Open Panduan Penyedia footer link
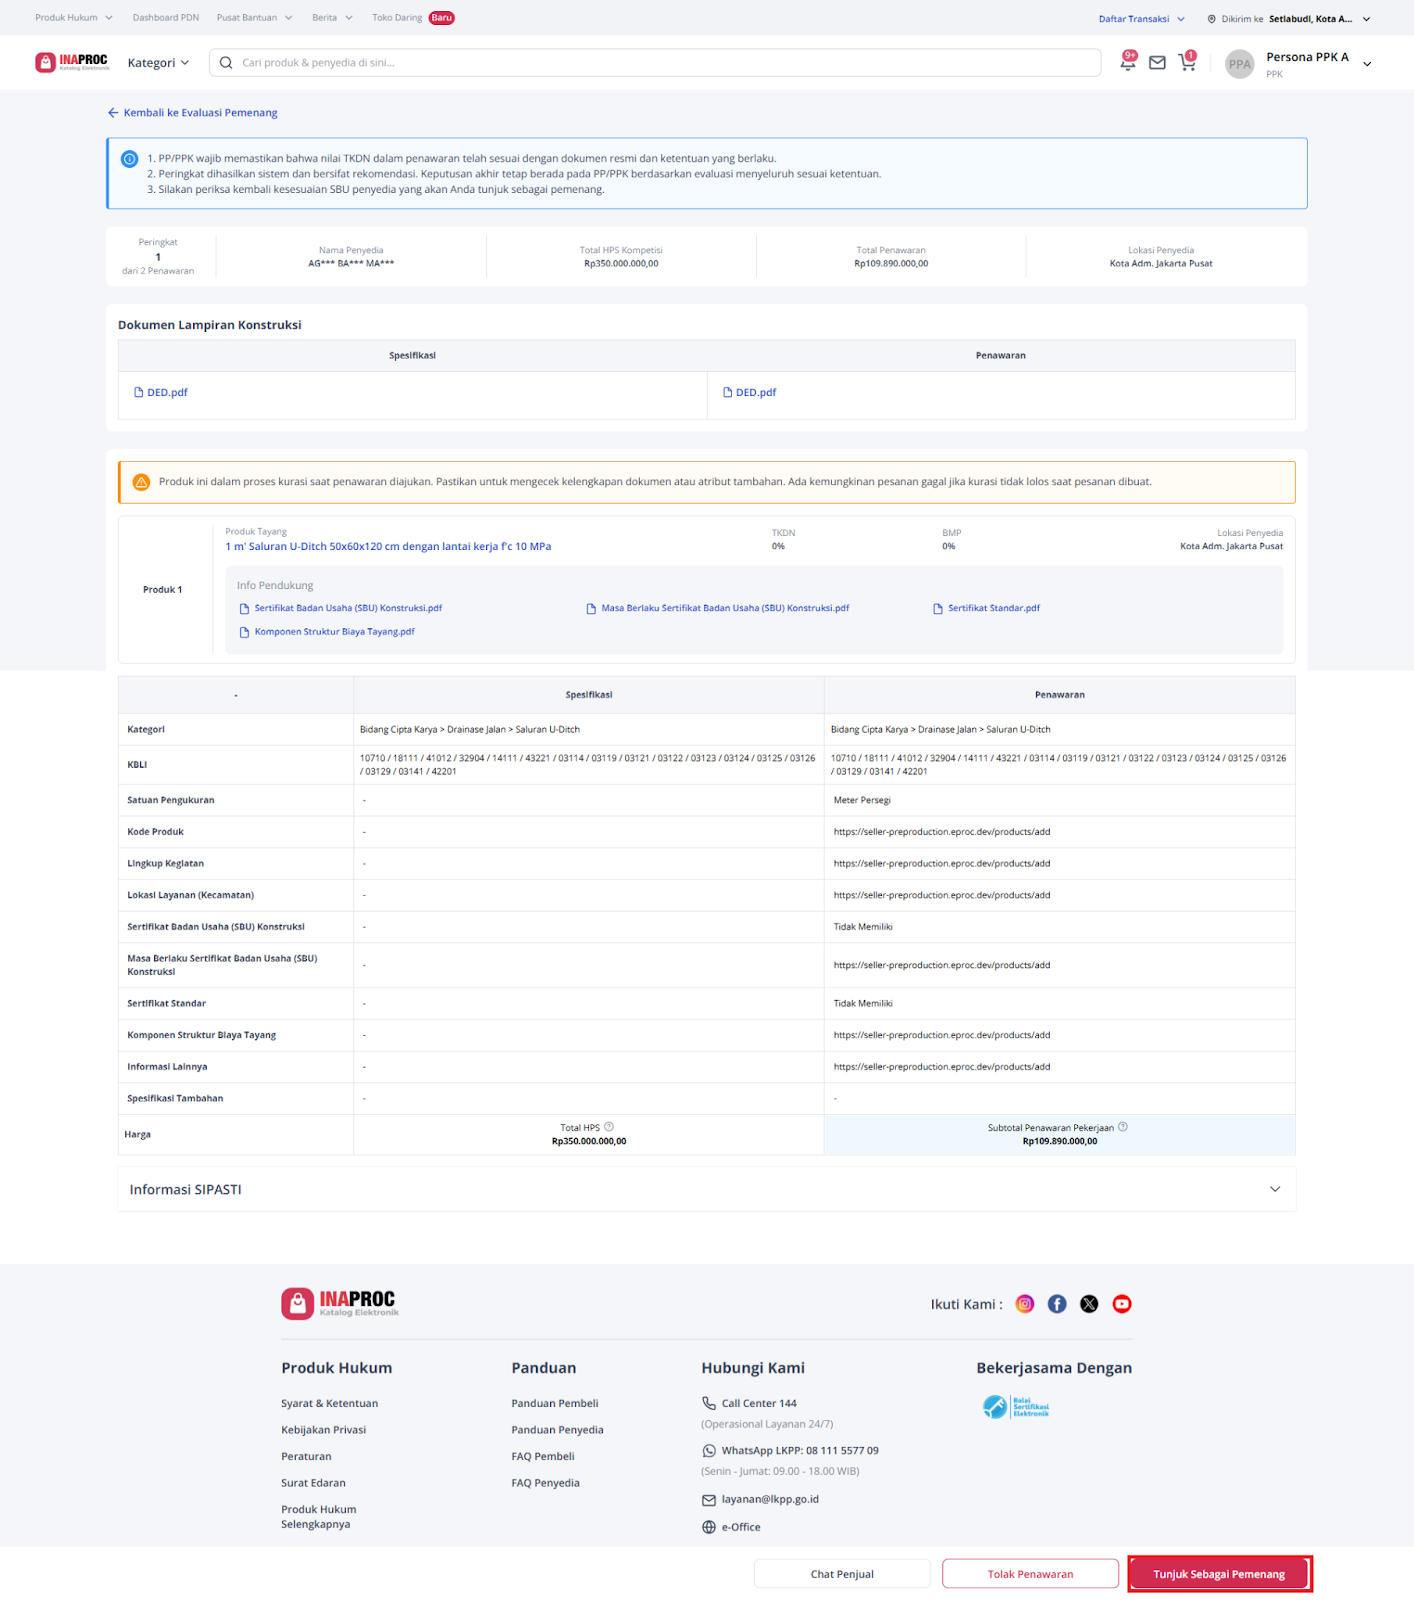 tap(557, 1430)
